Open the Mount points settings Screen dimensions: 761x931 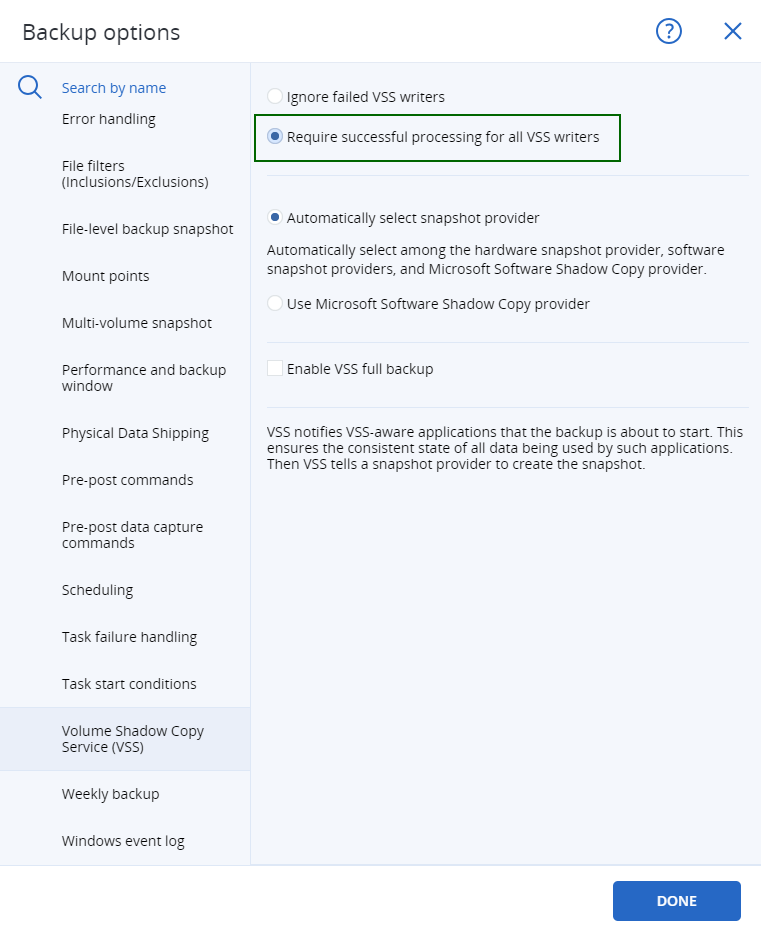pos(105,275)
